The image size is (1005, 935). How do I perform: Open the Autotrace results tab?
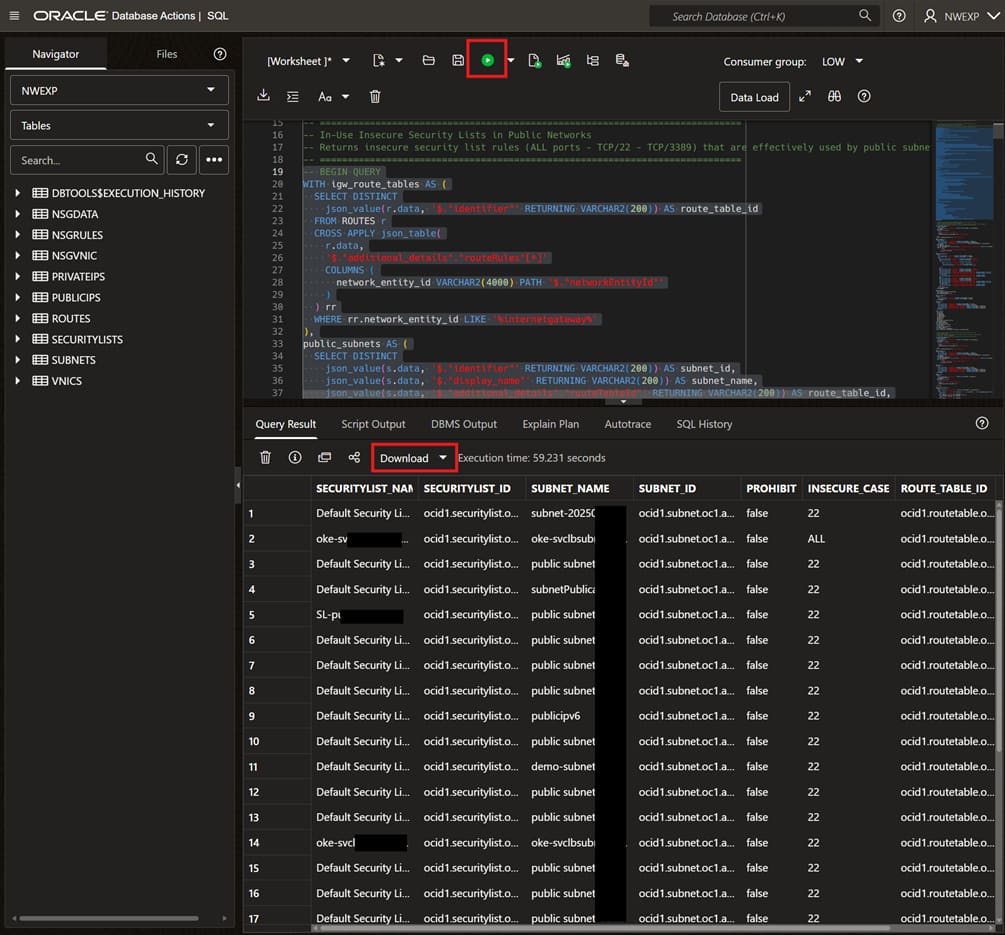point(627,424)
